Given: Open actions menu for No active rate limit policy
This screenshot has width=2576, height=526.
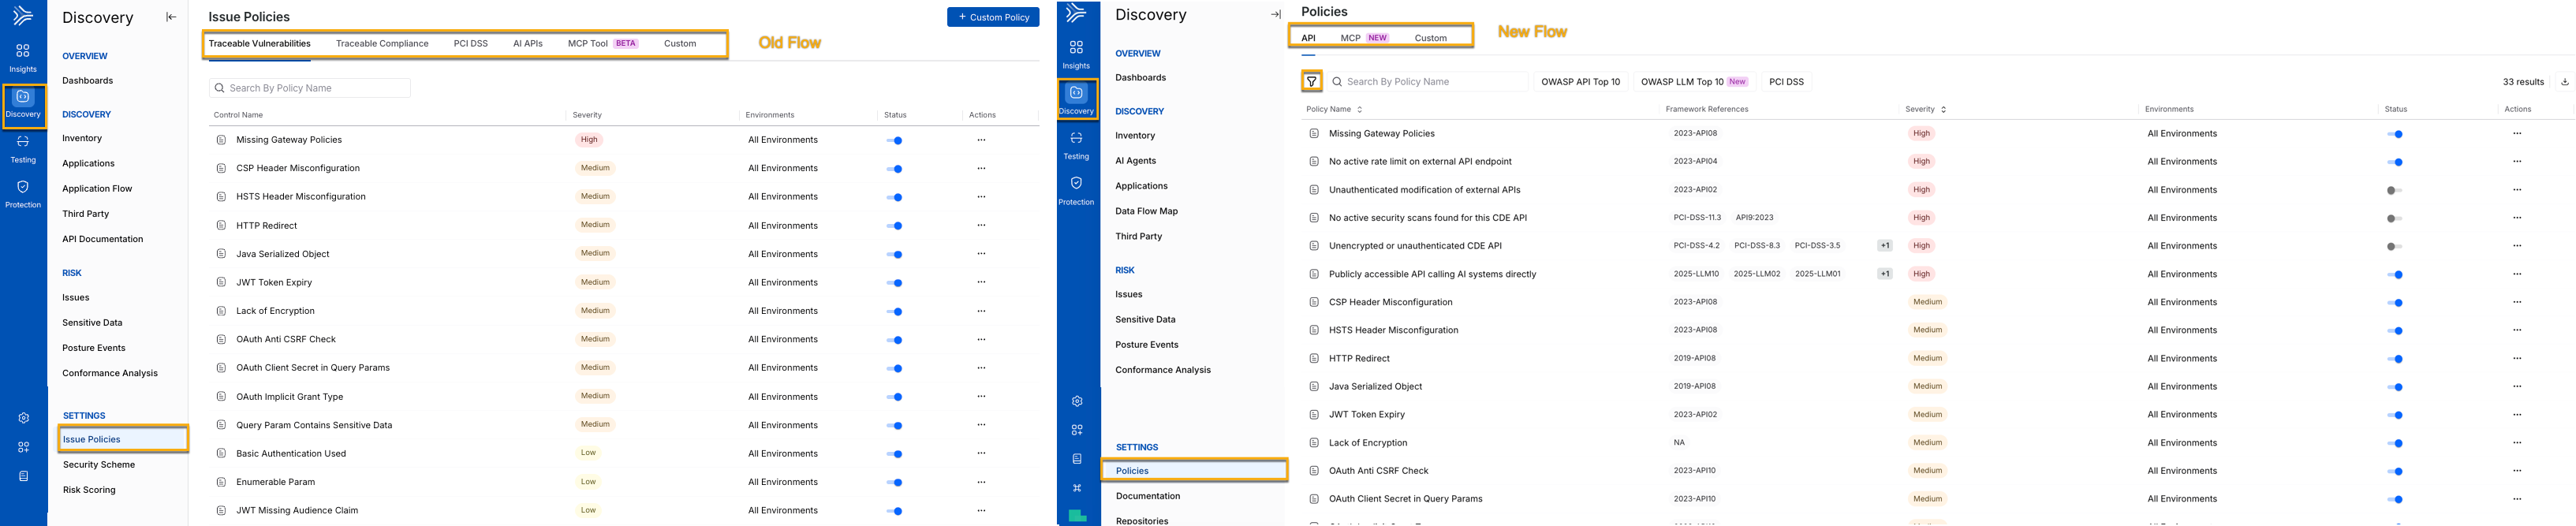Looking at the screenshot, I should [2517, 161].
